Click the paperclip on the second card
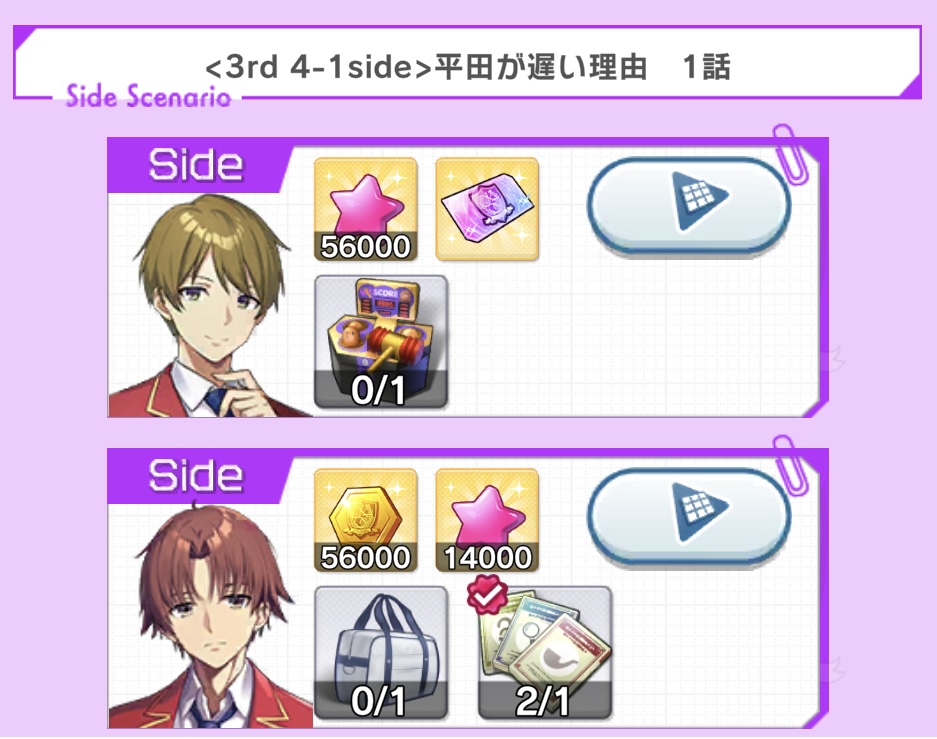Image resolution: width=937 pixels, height=739 pixels. [x=790, y=465]
